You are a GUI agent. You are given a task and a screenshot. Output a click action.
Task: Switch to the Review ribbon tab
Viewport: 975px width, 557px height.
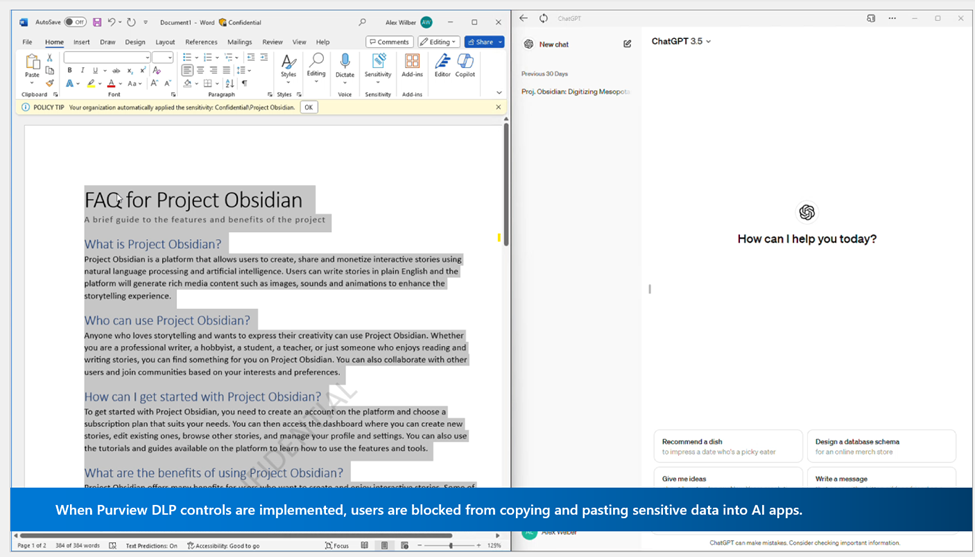272,42
